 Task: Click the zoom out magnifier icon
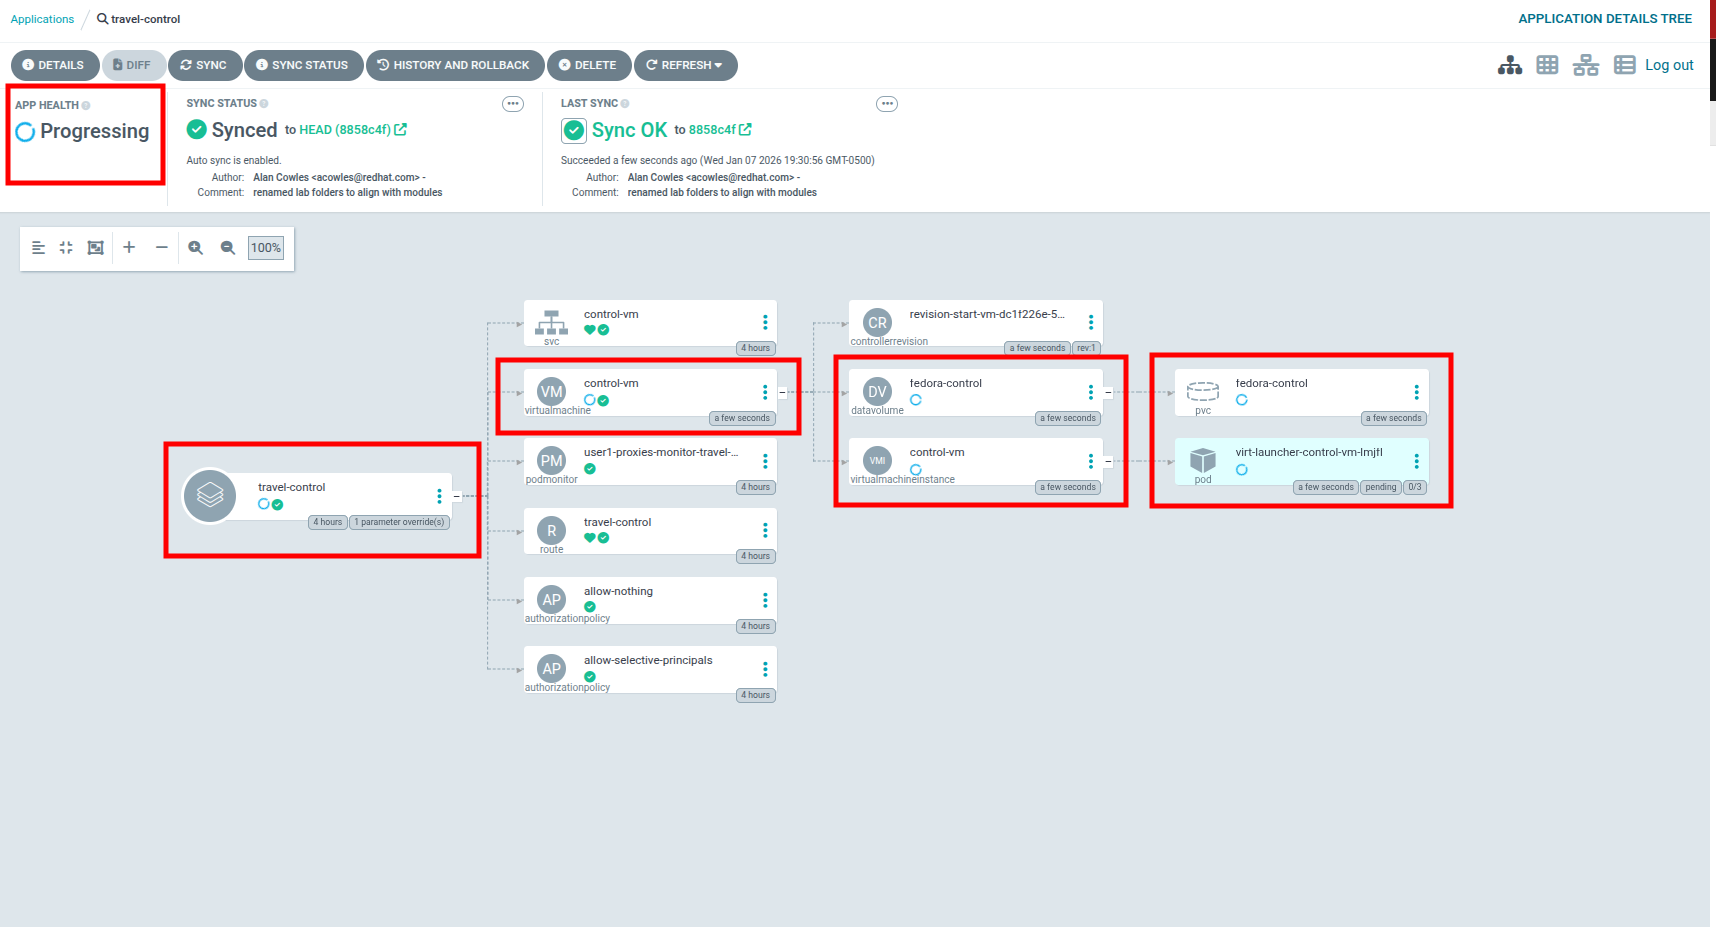click(x=228, y=248)
